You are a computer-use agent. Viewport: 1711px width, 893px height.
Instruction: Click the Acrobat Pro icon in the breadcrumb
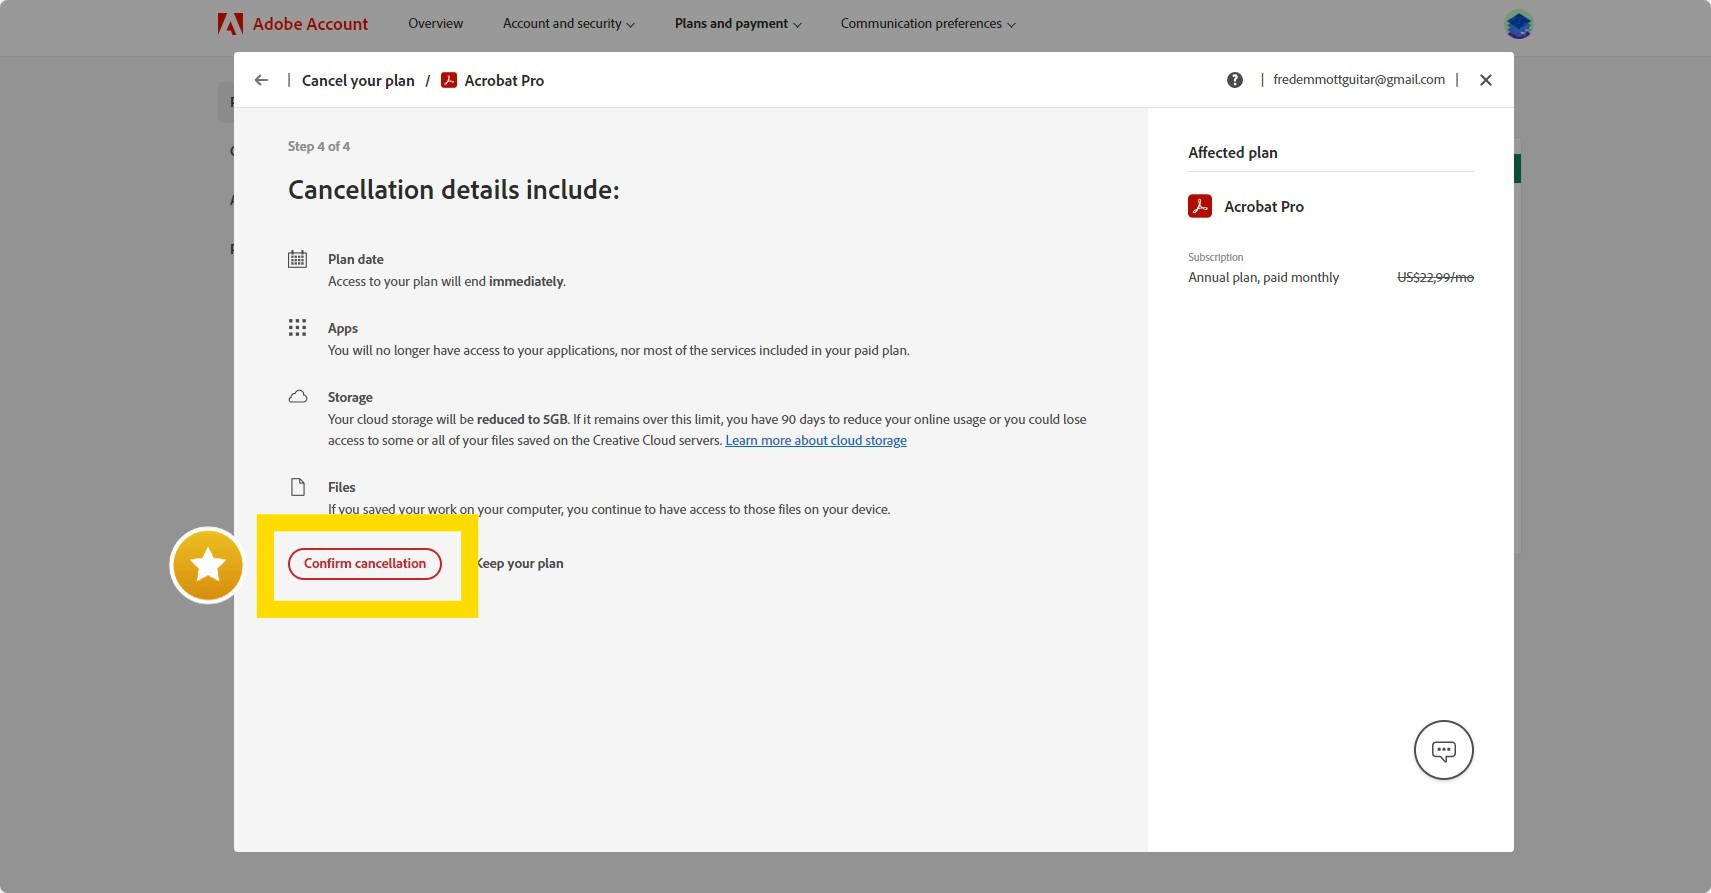pos(449,80)
